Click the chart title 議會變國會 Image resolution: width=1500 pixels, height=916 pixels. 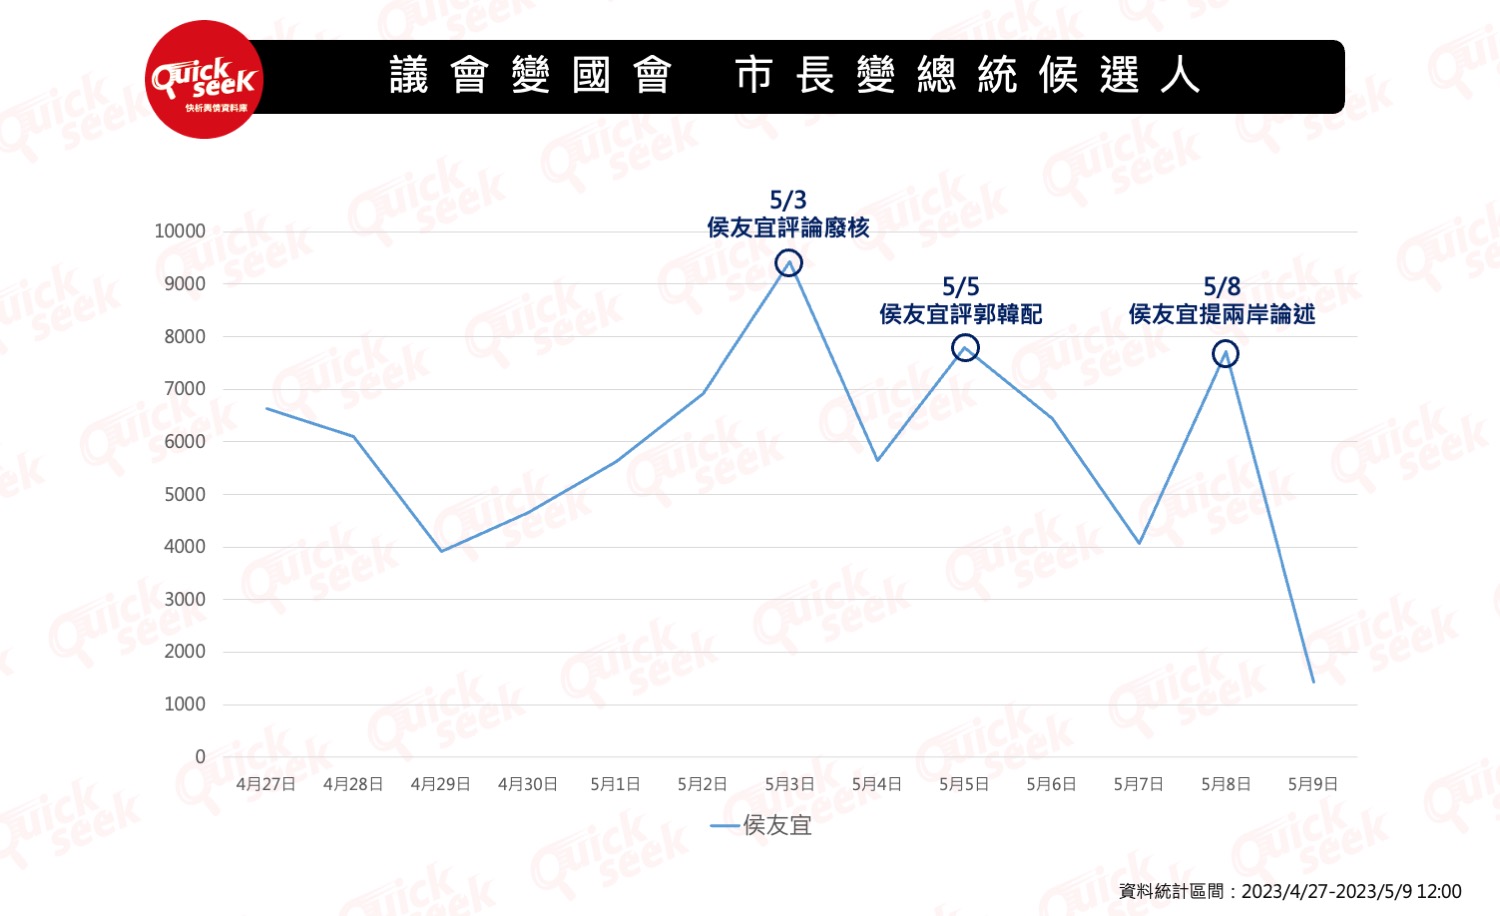pyautogui.click(x=531, y=76)
